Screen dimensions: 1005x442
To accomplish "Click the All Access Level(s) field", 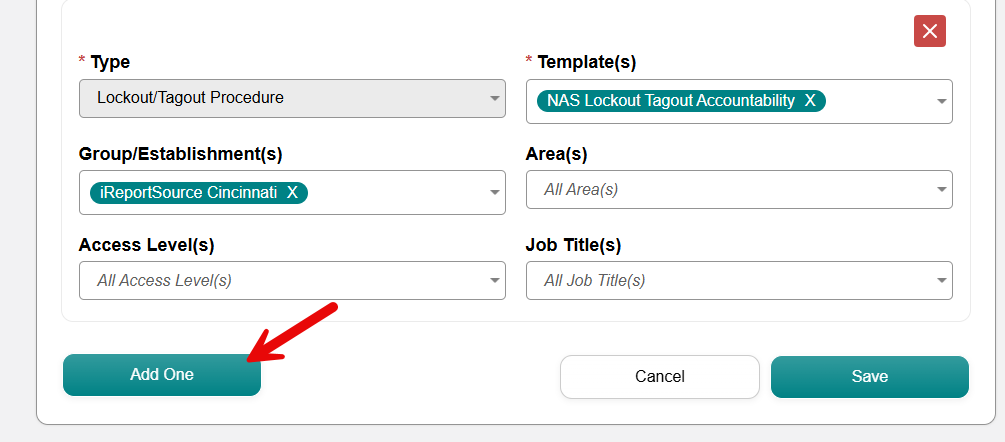I will tap(292, 281).
